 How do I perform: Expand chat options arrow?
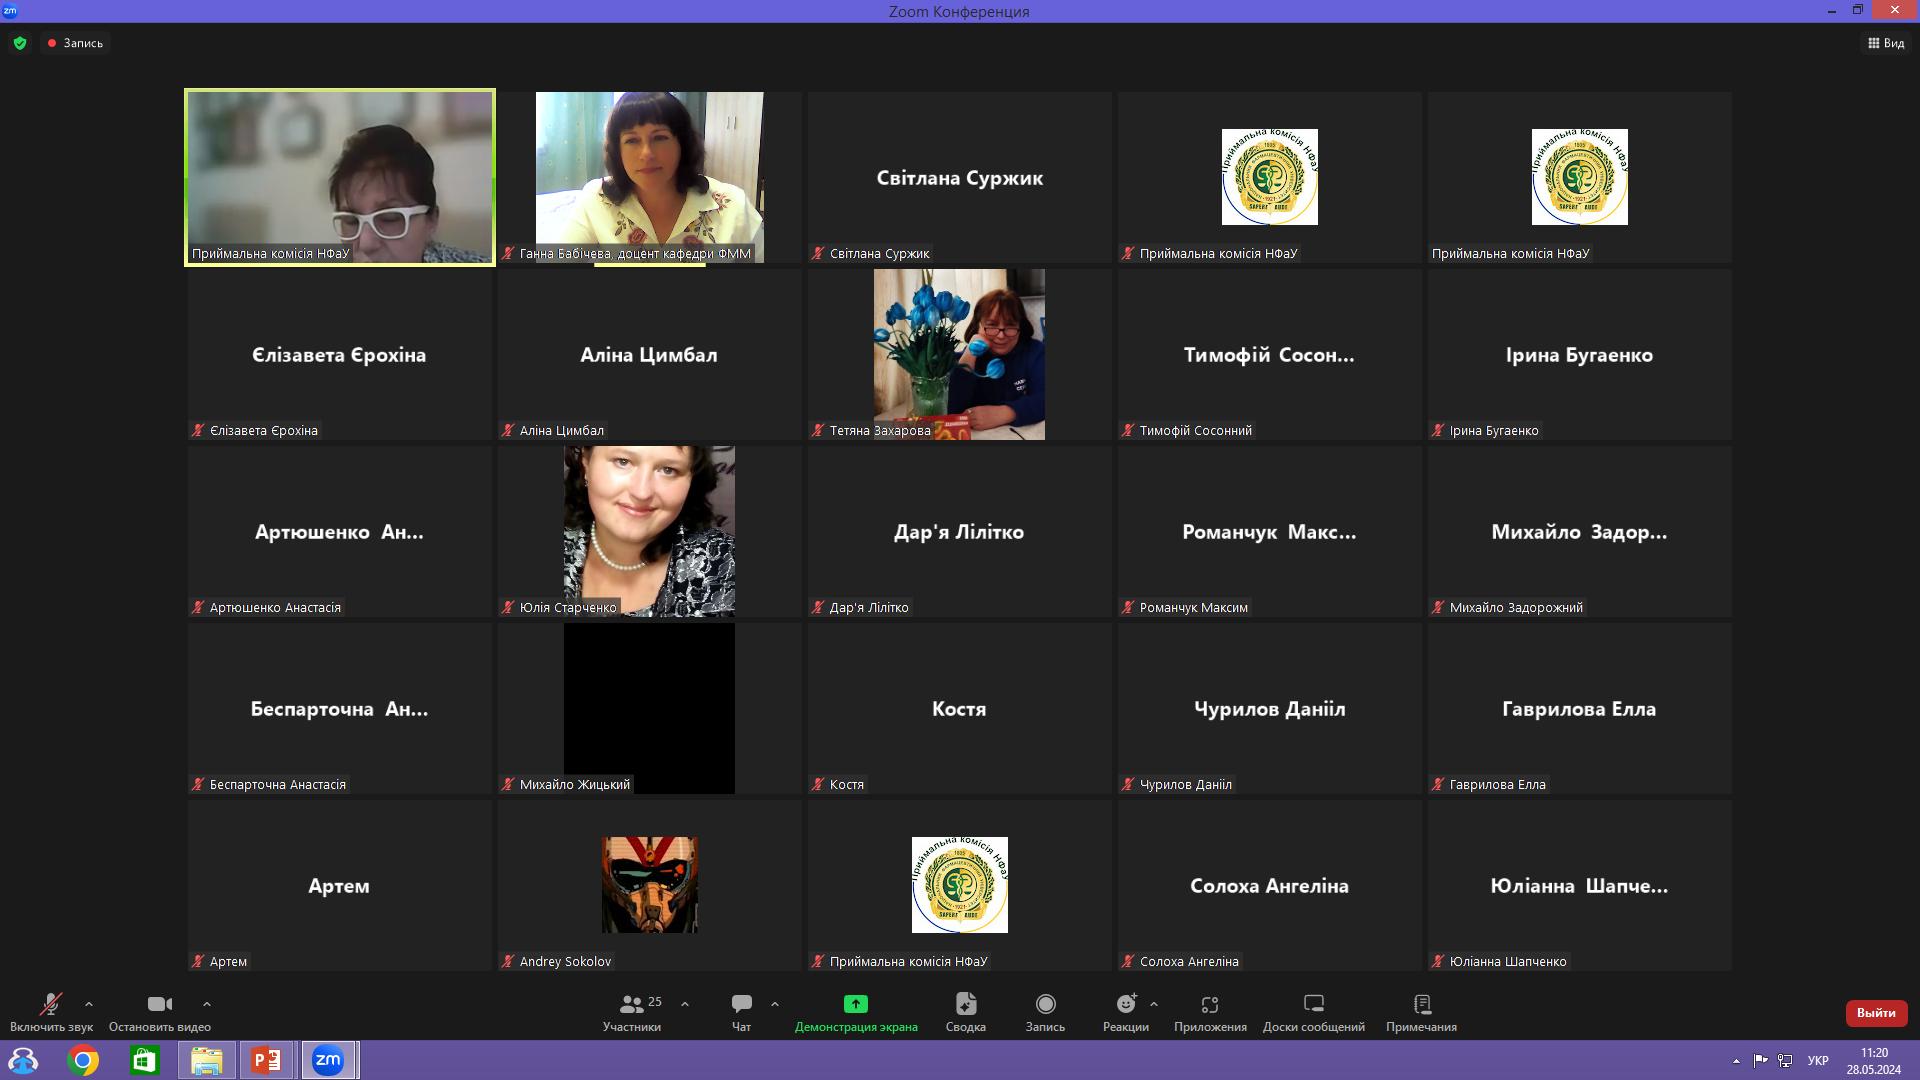coord(775,1004)
